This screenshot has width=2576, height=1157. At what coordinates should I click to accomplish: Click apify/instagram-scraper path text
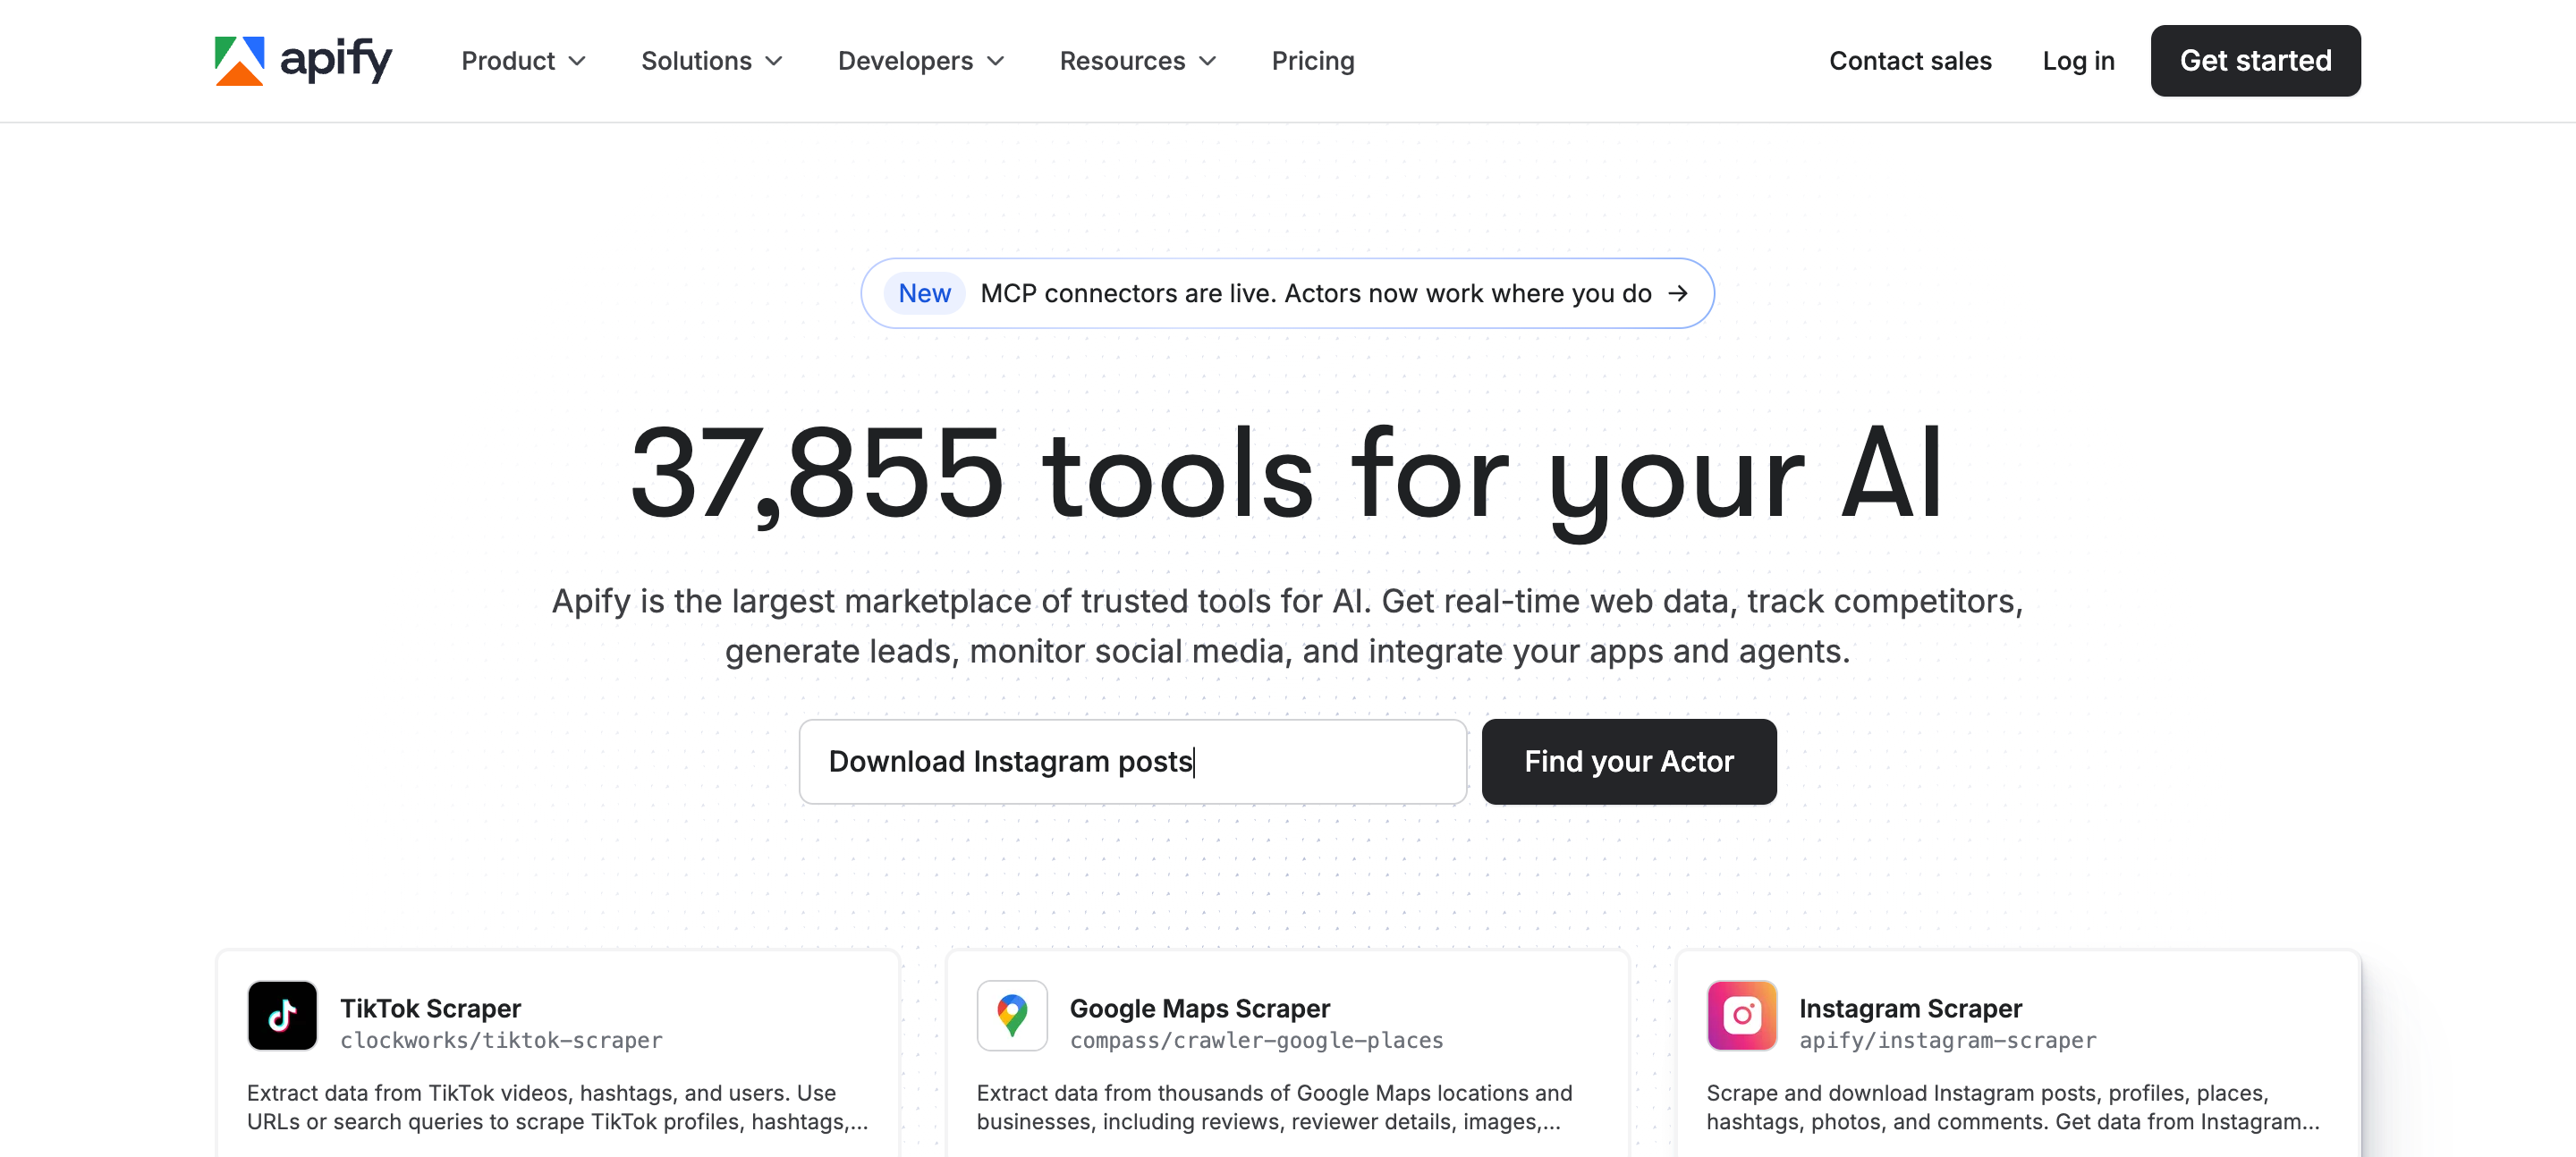(1947, 1041)
